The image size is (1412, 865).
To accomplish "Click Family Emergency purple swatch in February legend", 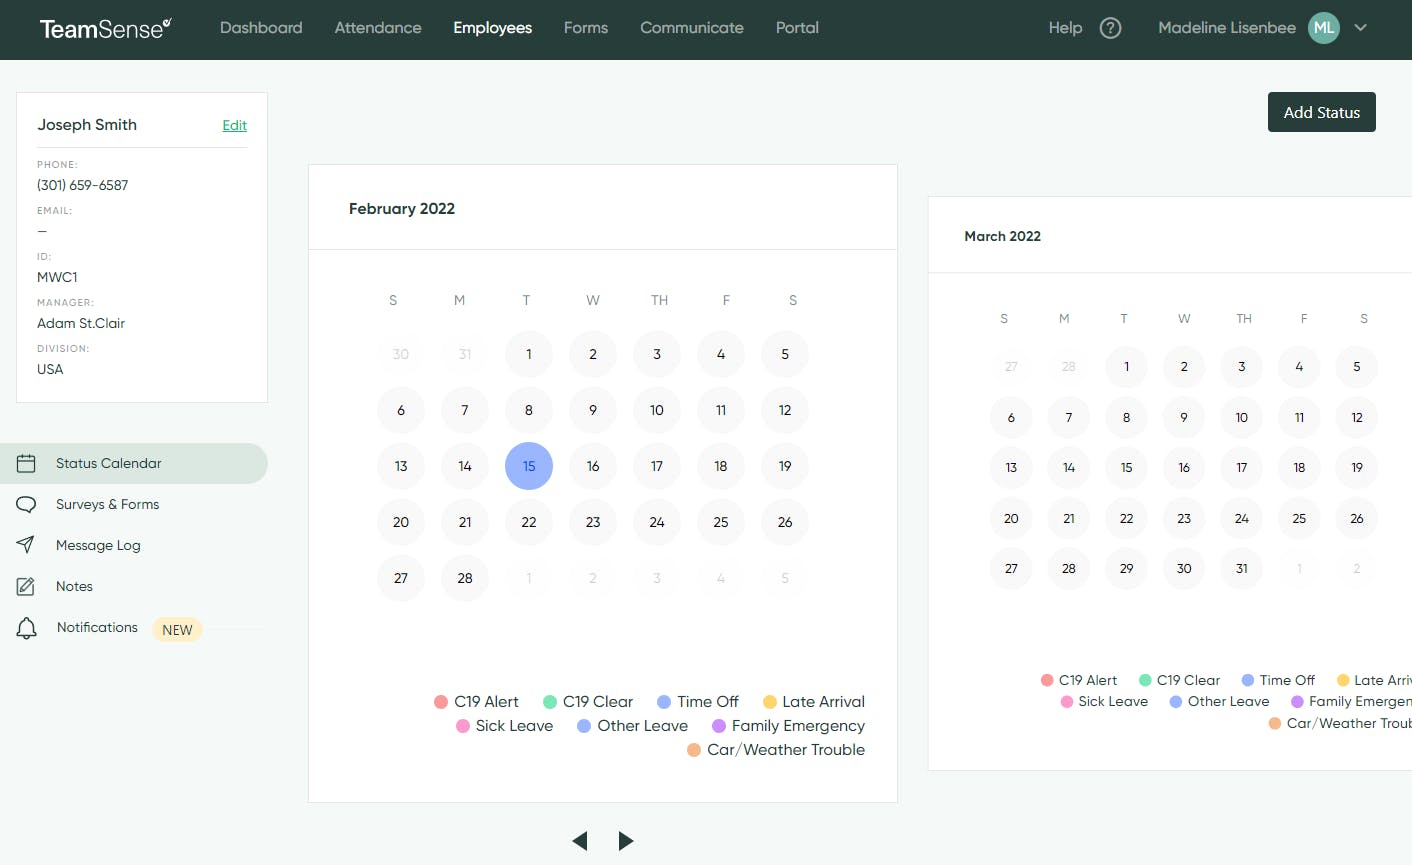I will [x=719, y=726].
